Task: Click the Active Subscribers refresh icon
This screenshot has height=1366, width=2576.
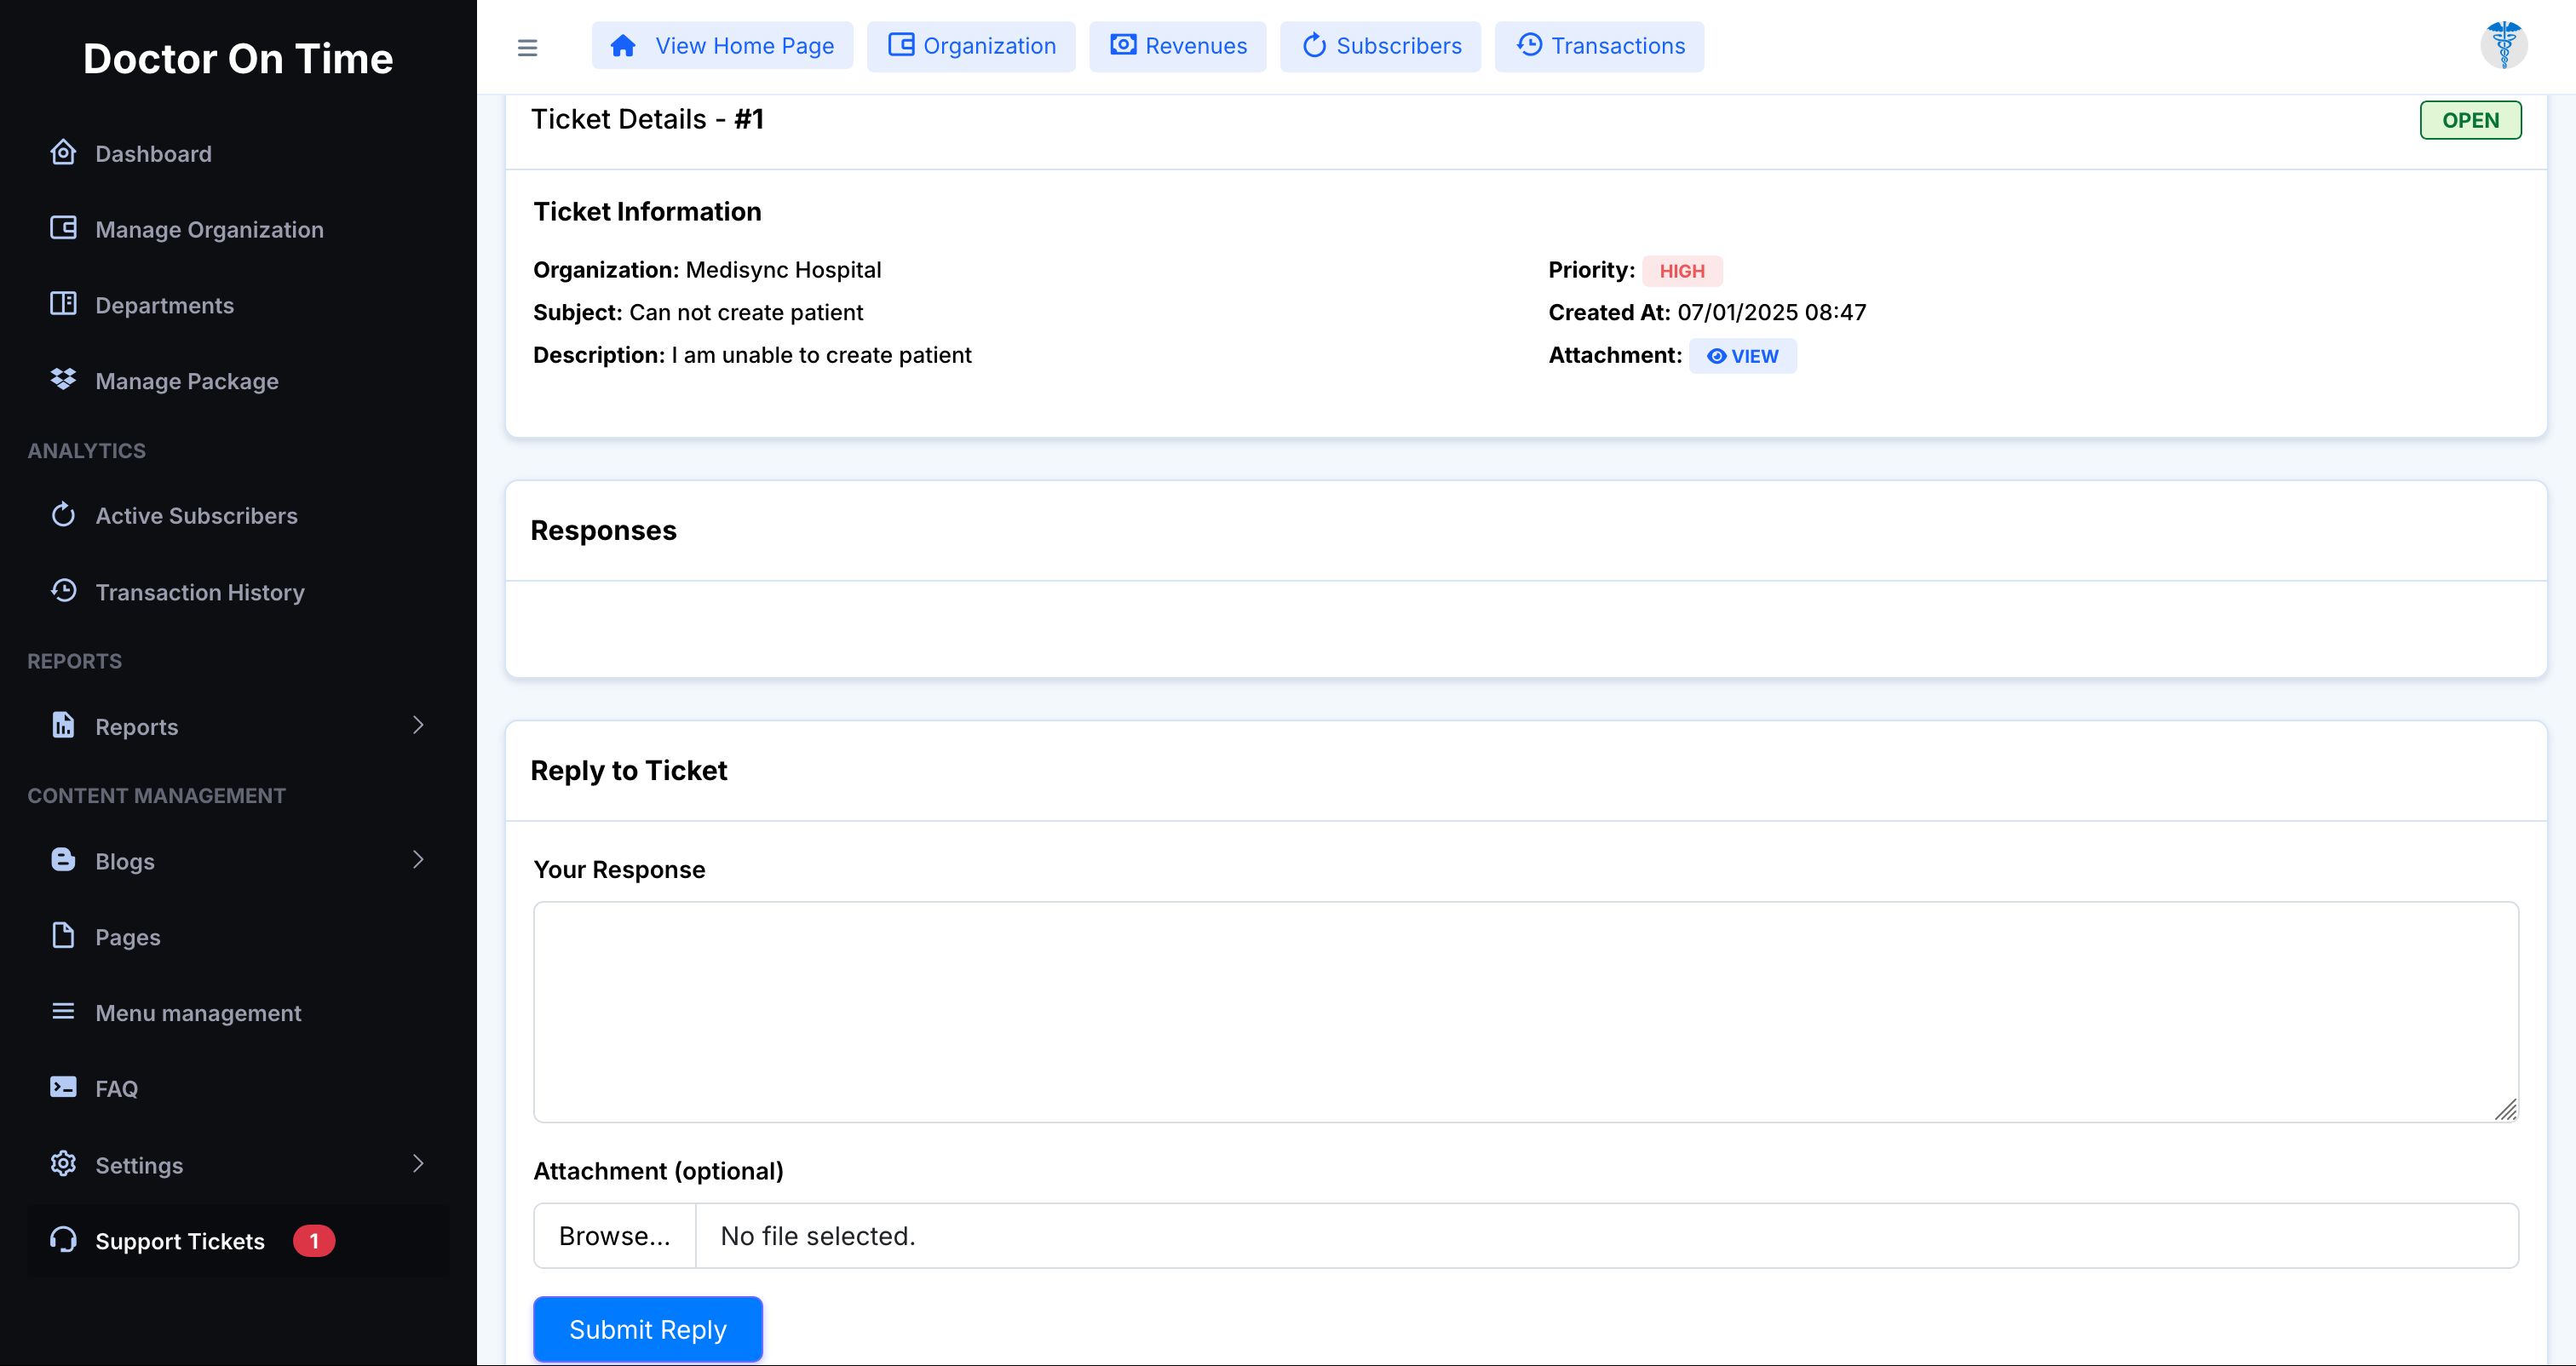Action: coord(63,515)
